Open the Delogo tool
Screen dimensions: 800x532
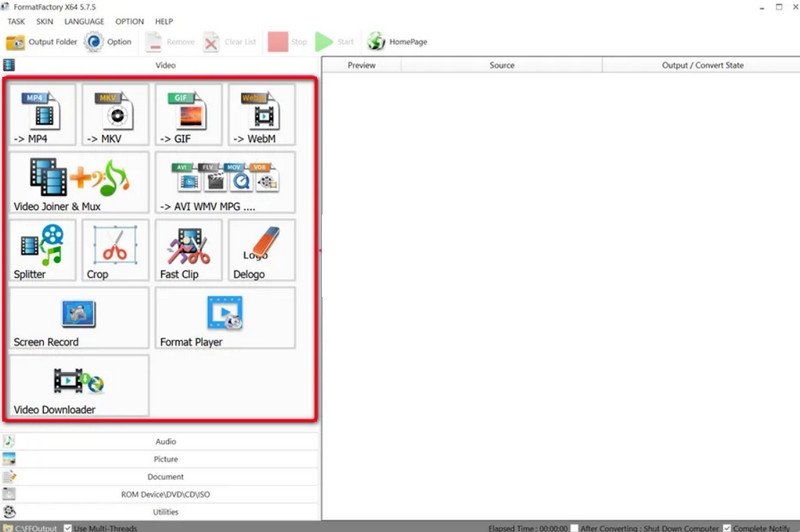click(x=261, y=250)
